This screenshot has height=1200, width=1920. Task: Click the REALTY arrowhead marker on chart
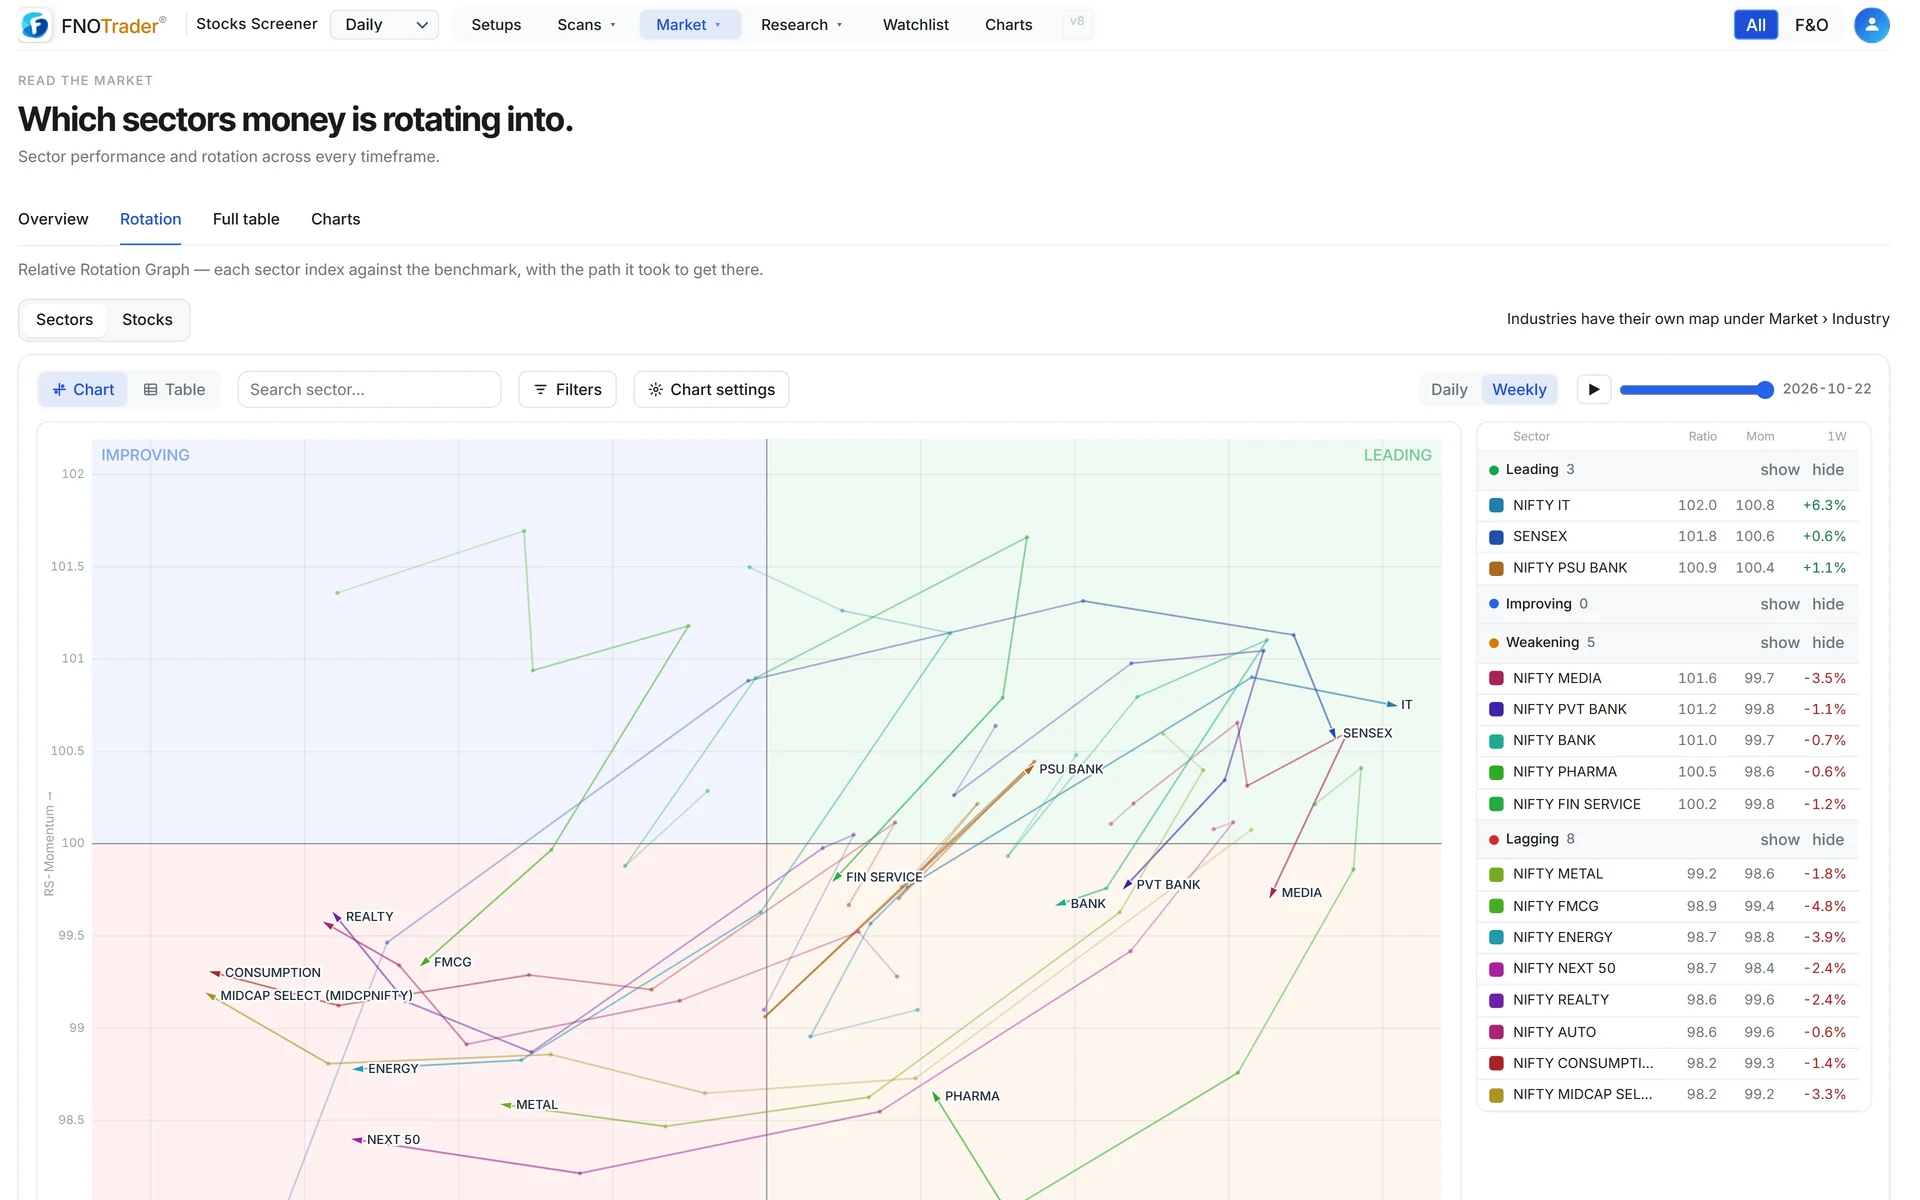[338, 916]
